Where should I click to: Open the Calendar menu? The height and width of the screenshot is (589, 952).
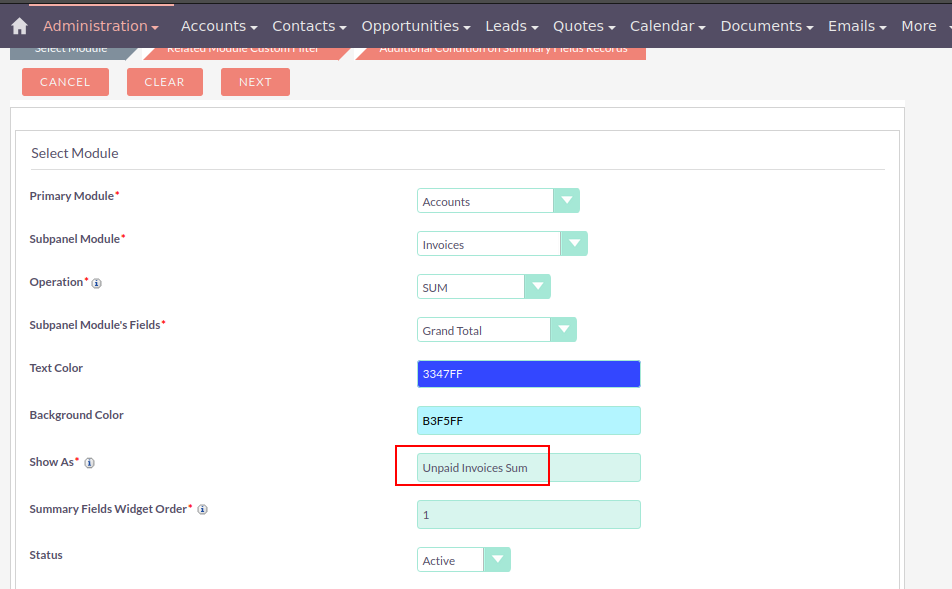coord(667,26)
